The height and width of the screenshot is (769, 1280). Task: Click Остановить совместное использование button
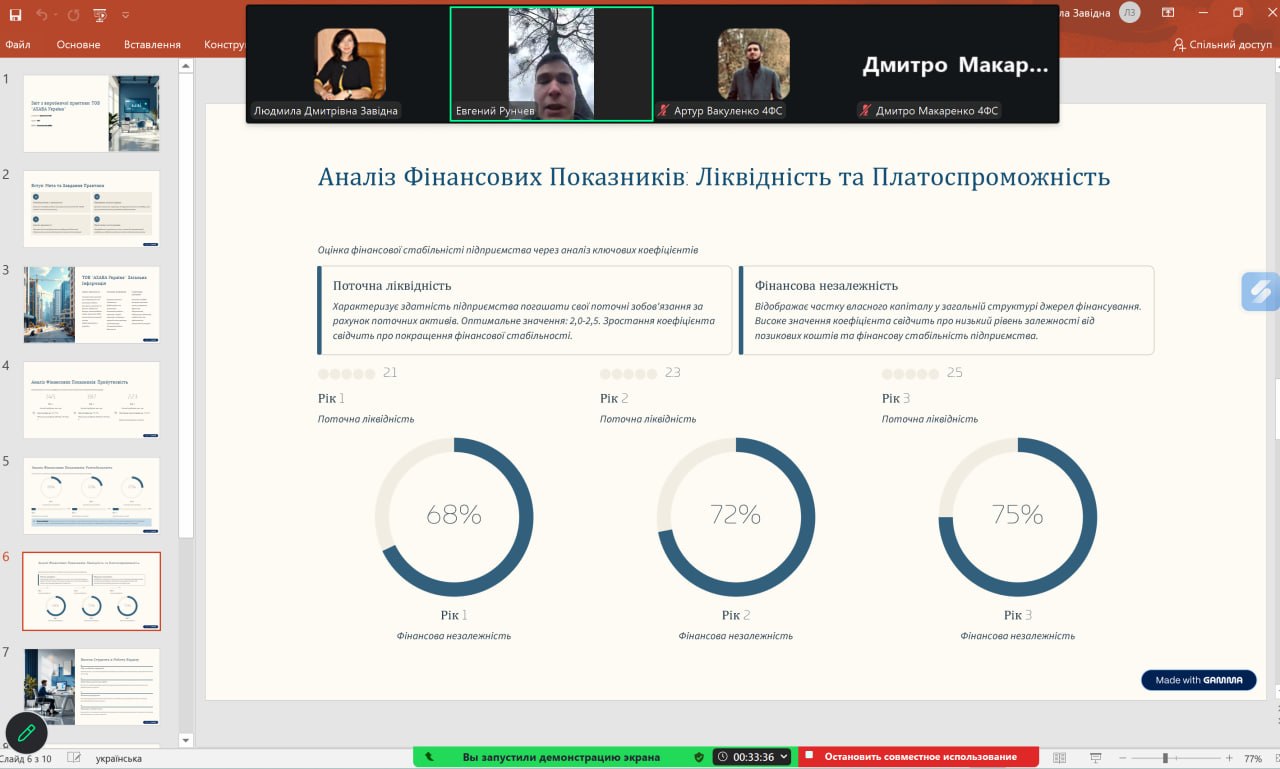[x=919, y=757]
